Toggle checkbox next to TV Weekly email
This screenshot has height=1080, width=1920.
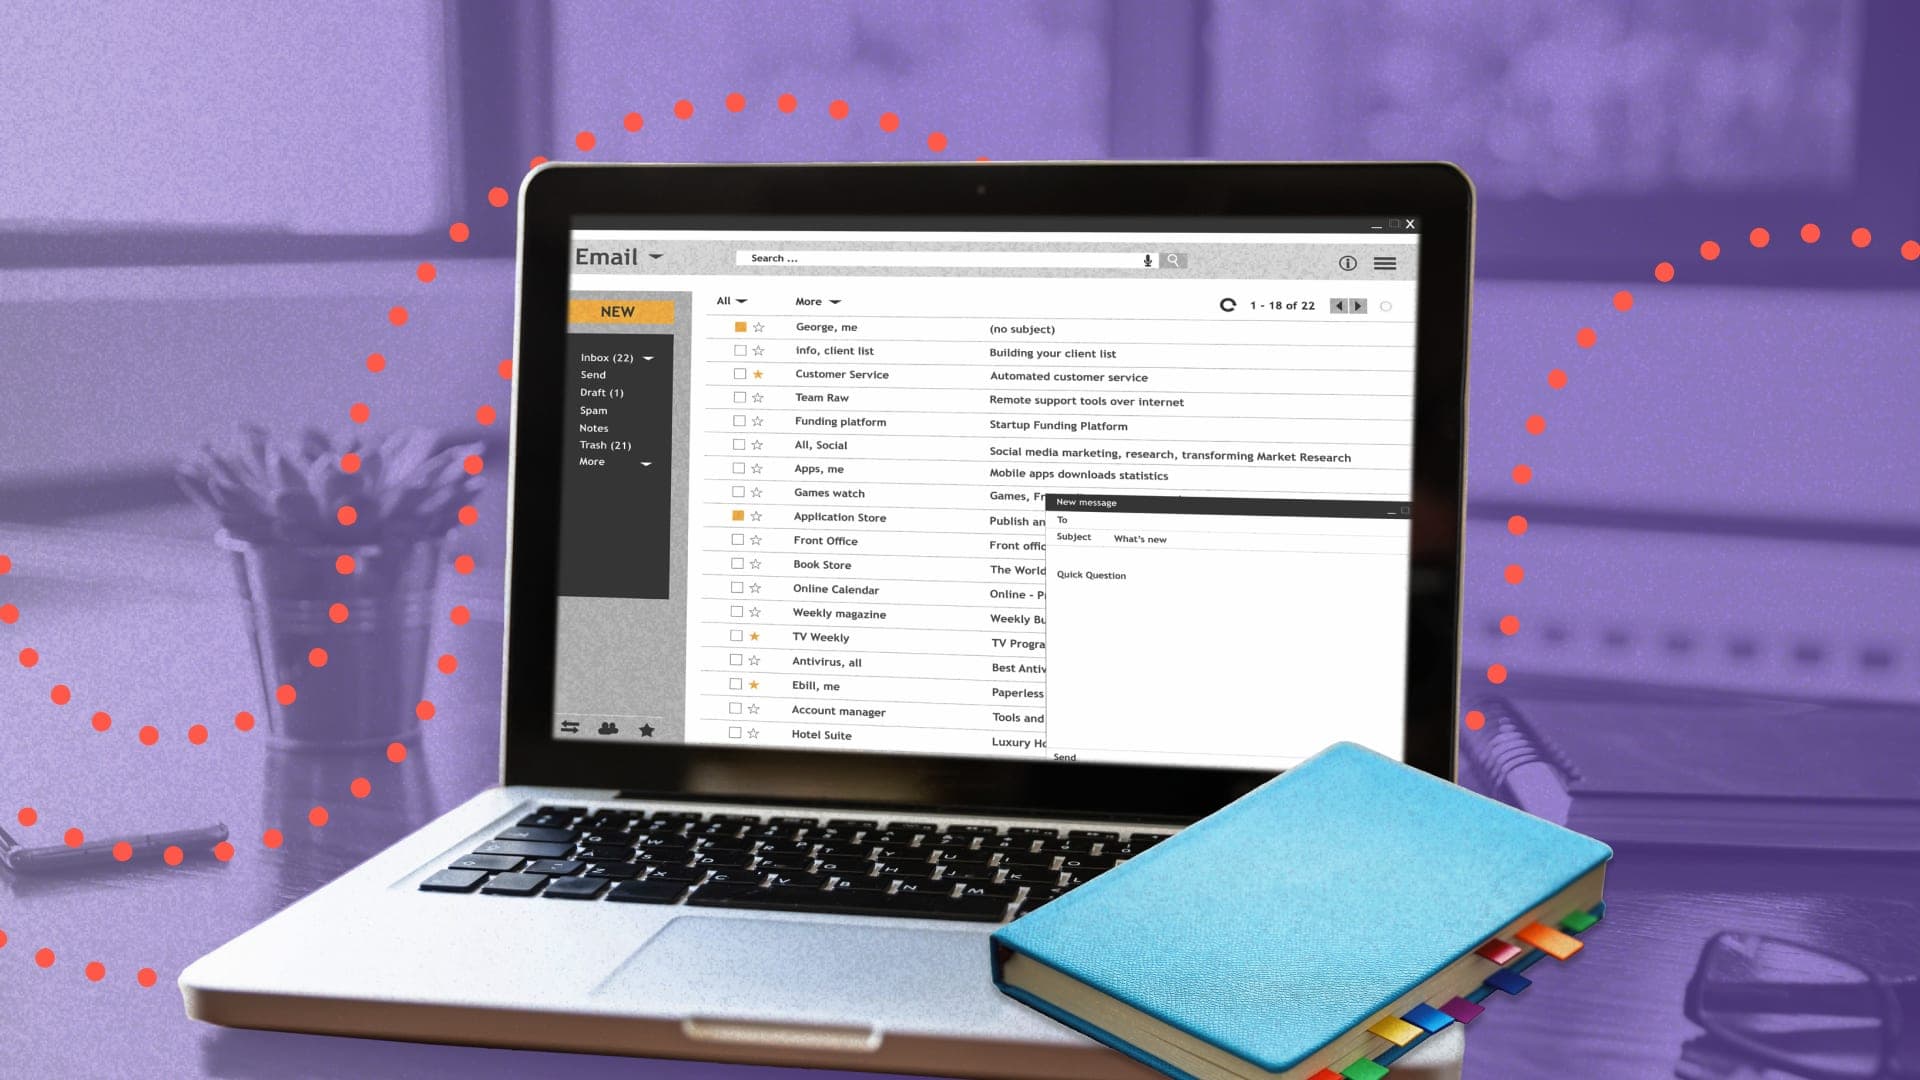tap(737, 637)
